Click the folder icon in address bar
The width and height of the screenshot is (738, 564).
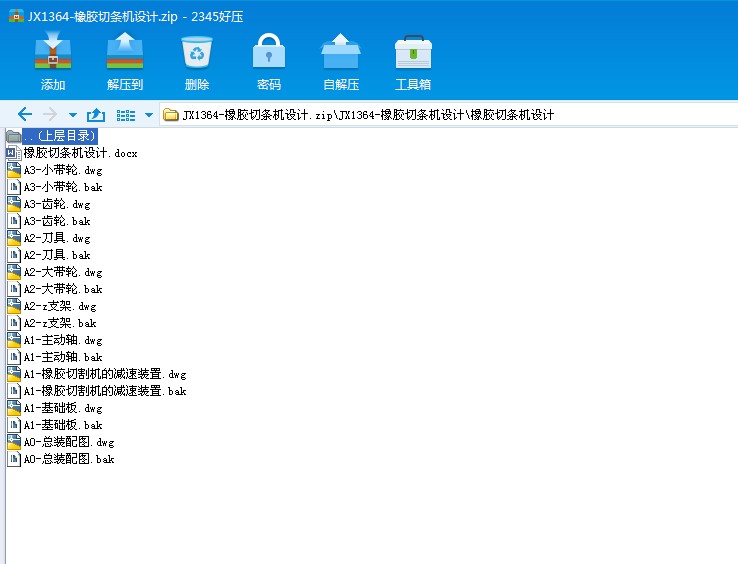click(x=170, y=114)
